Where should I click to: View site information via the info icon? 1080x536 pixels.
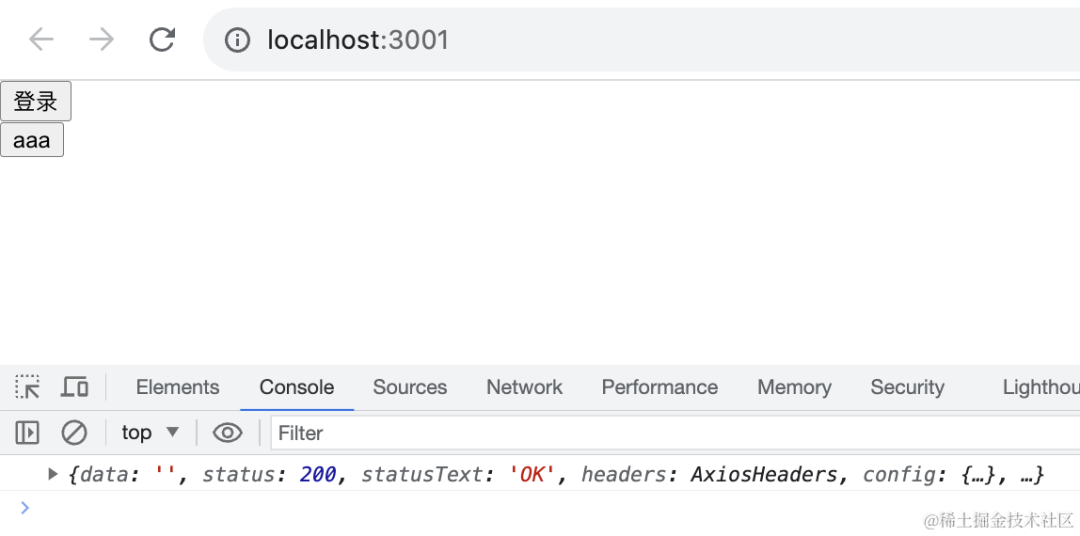click(x=238, y=40)
